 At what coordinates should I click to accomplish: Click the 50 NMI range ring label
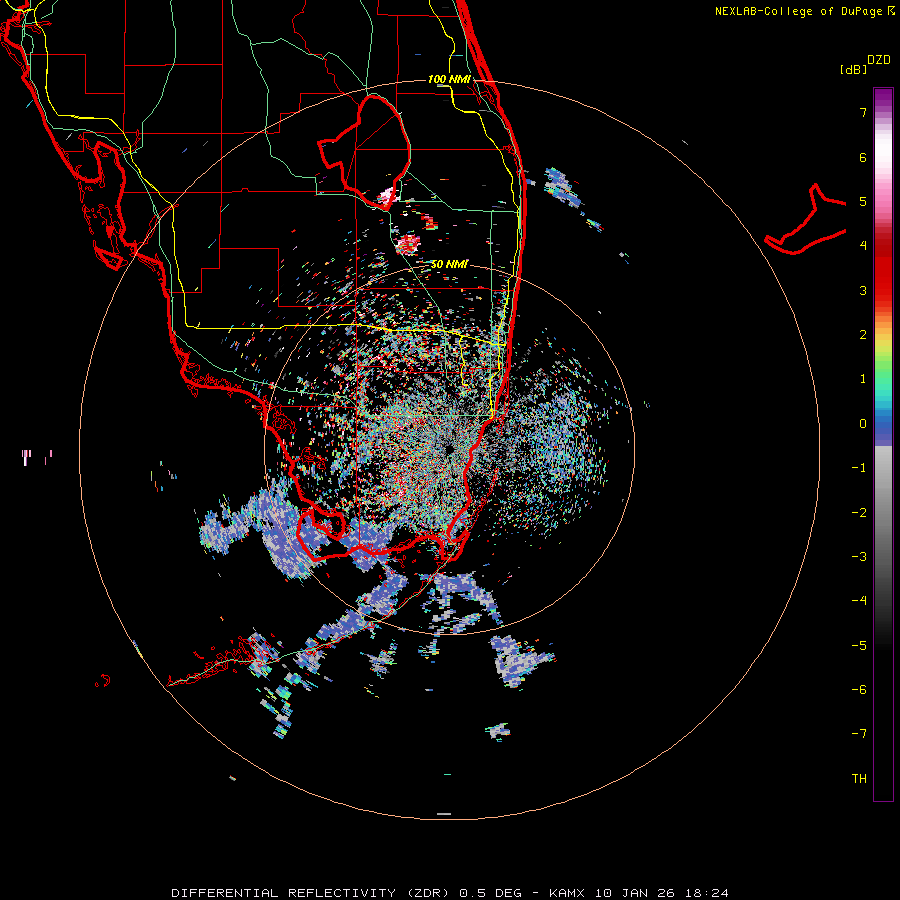(449, 265)
